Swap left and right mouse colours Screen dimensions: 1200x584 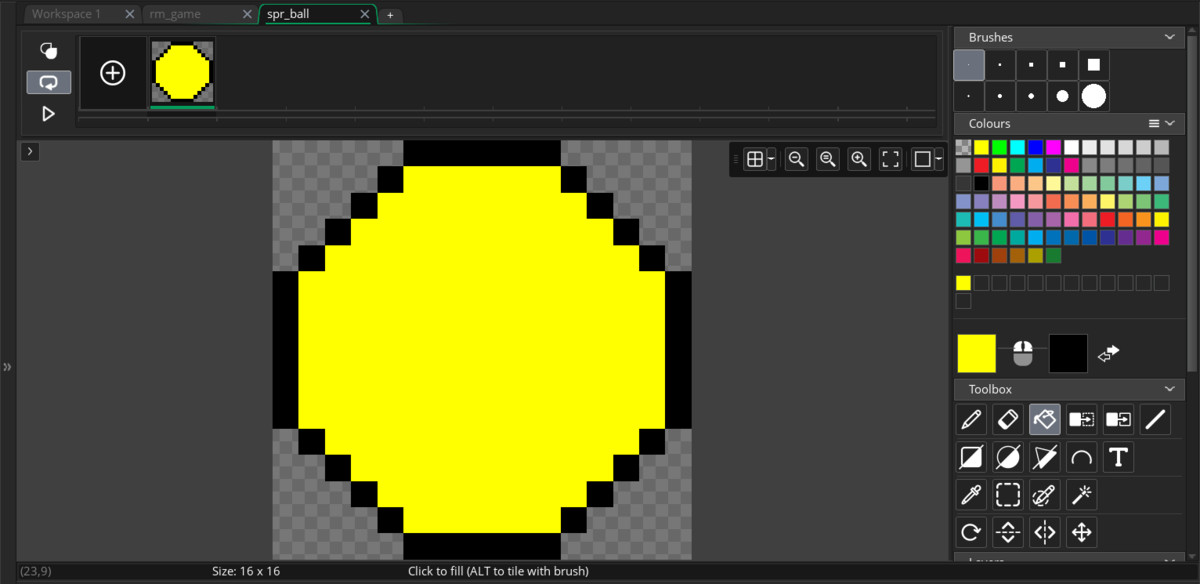tap(1108, 353)
